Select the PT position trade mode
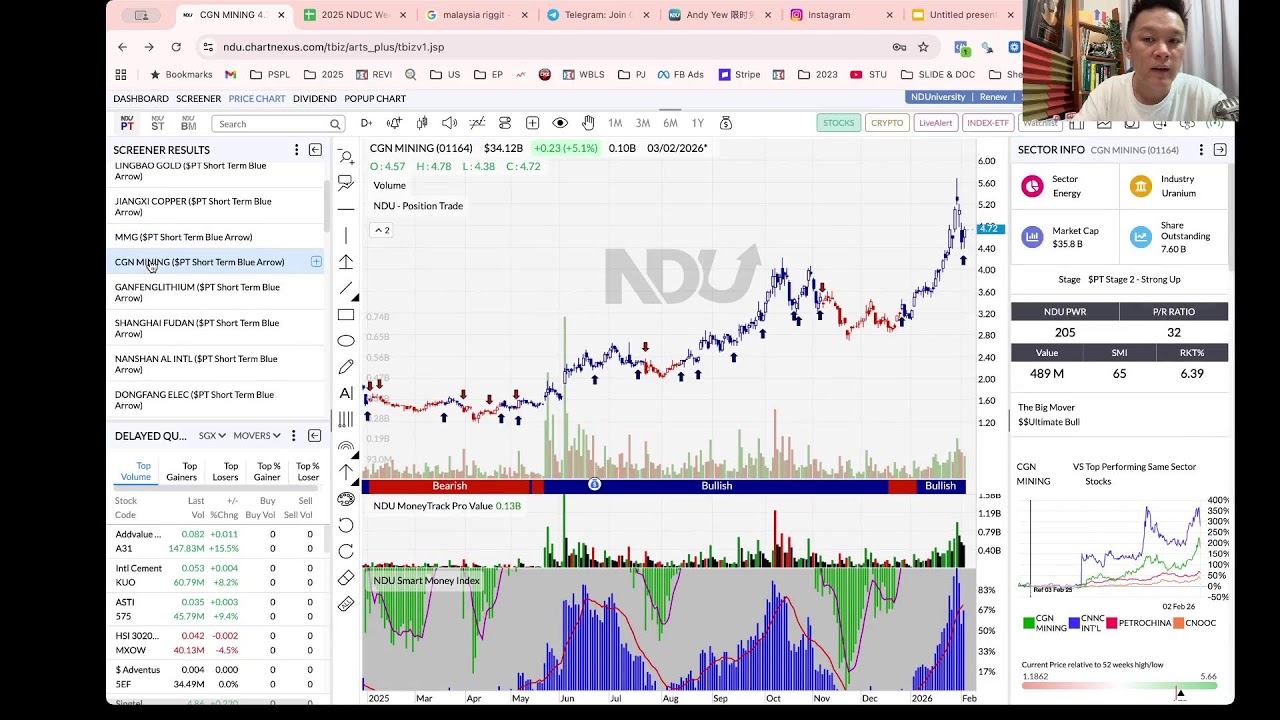The image size is (1280, 720). click(127, 123)
